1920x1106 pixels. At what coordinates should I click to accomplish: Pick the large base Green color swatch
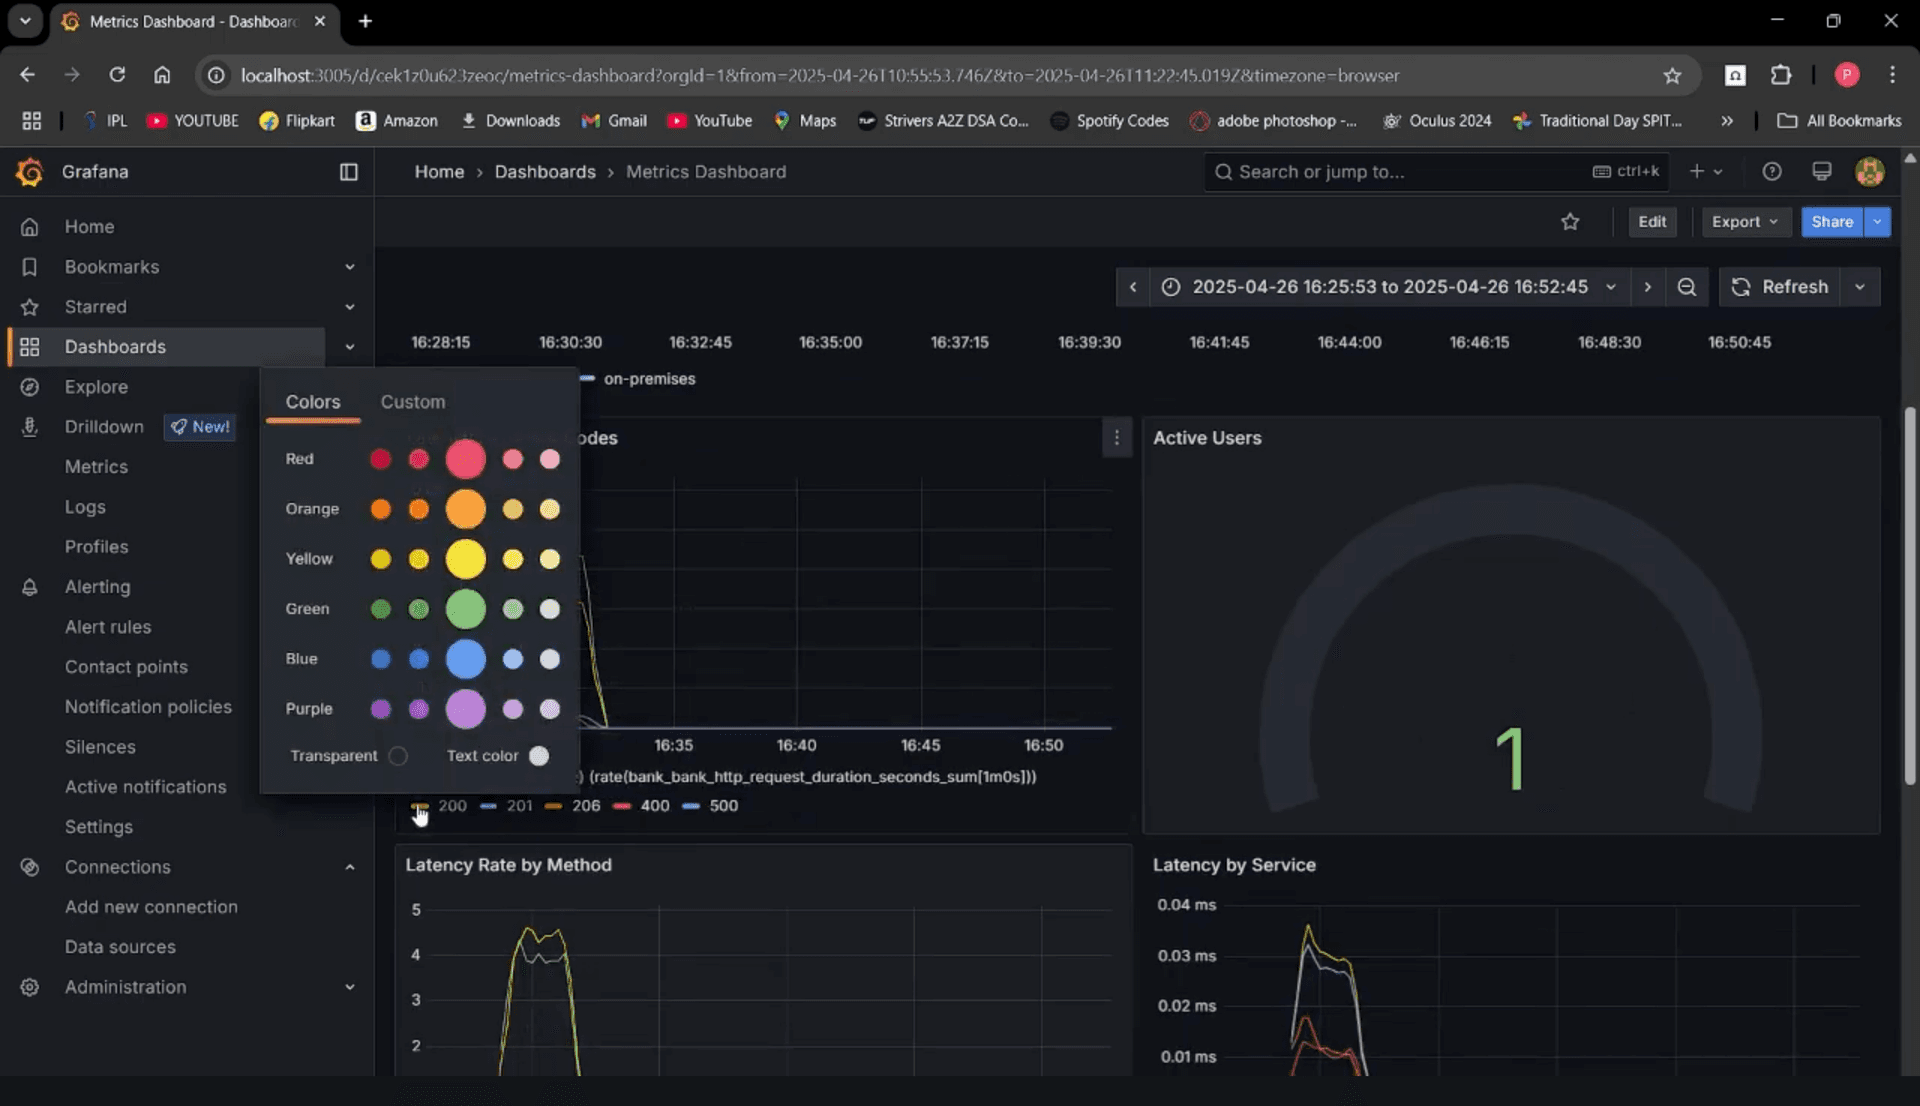click(x=465, y=609)
